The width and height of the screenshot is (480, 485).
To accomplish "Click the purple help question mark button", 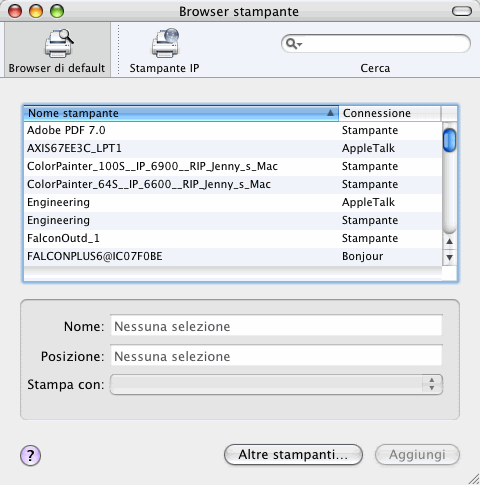I will coord(30,455).
